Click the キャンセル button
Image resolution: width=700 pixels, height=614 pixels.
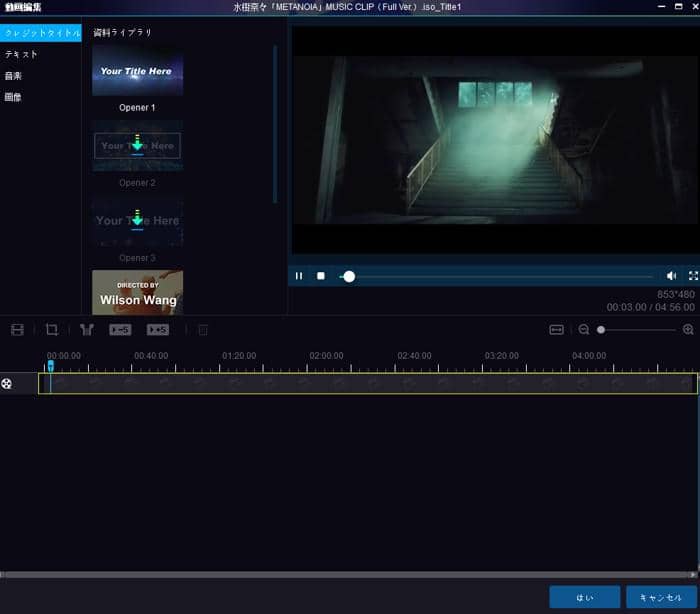660,597
